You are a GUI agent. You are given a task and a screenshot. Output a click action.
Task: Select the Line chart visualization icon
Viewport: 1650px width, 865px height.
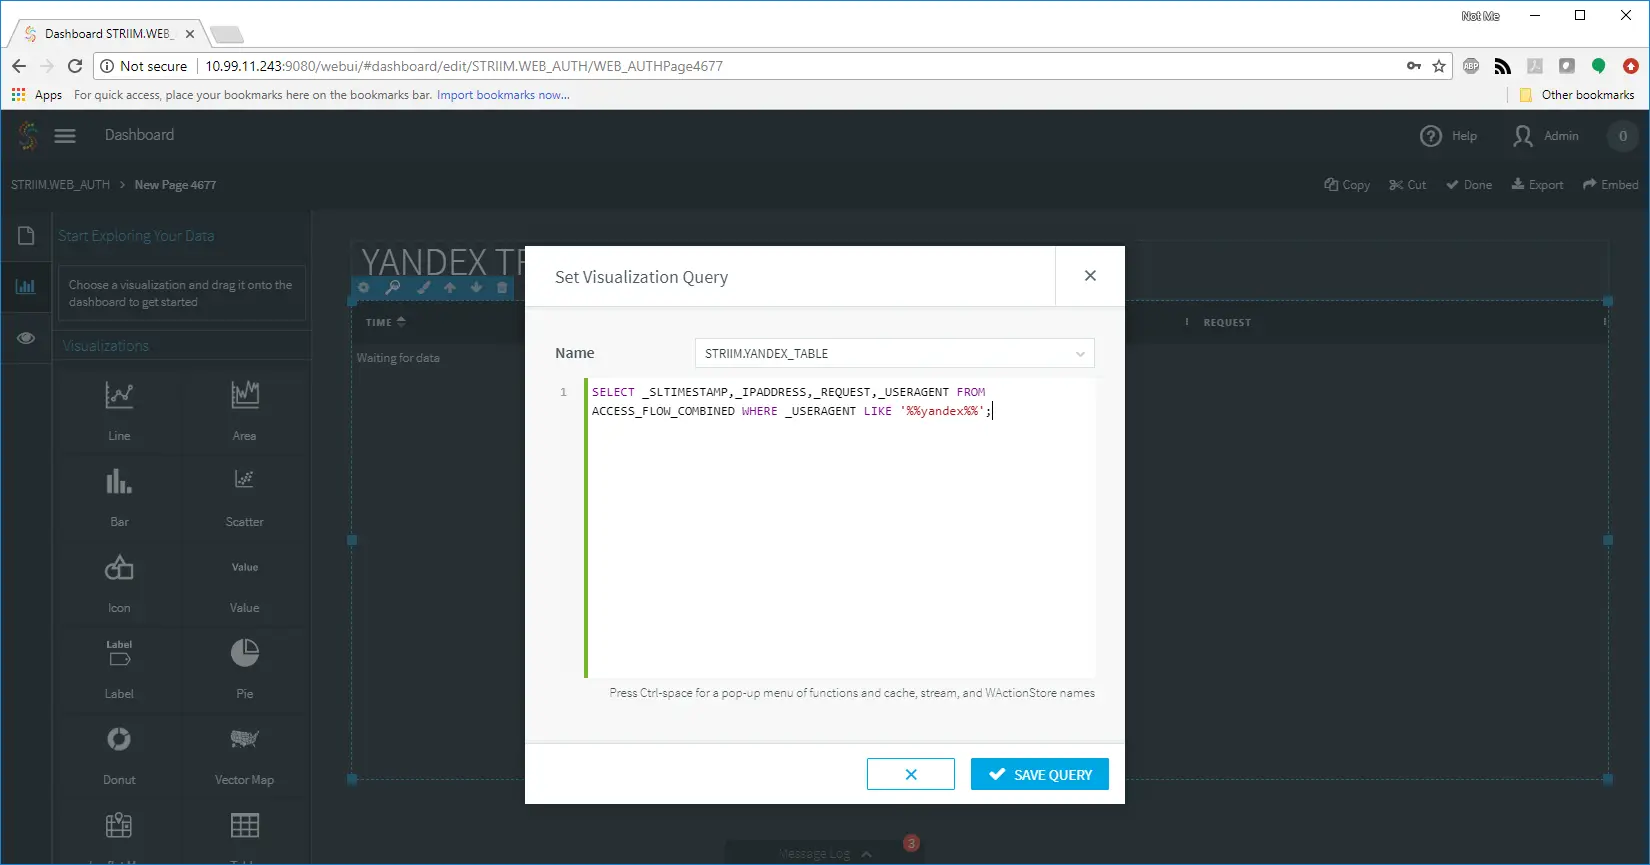click(119, 396)
